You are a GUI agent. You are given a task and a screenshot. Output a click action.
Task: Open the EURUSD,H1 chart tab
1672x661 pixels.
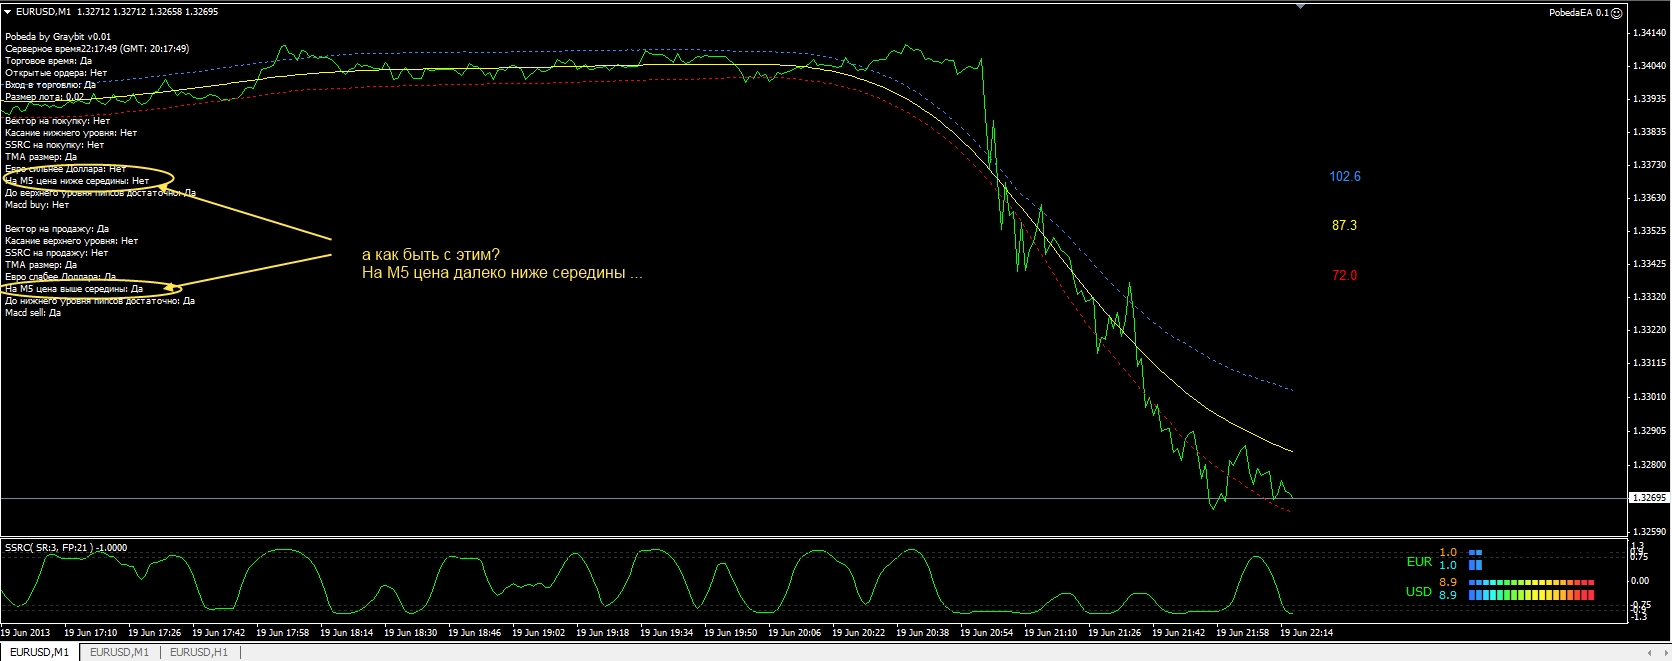[x=199, y=652]
